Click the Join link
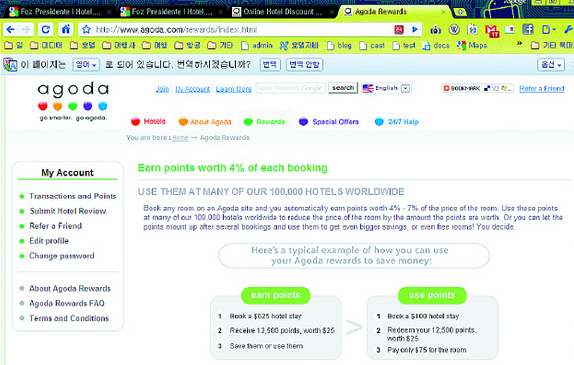Viewport: 574px width, 365px height. (x=162, y=89)
